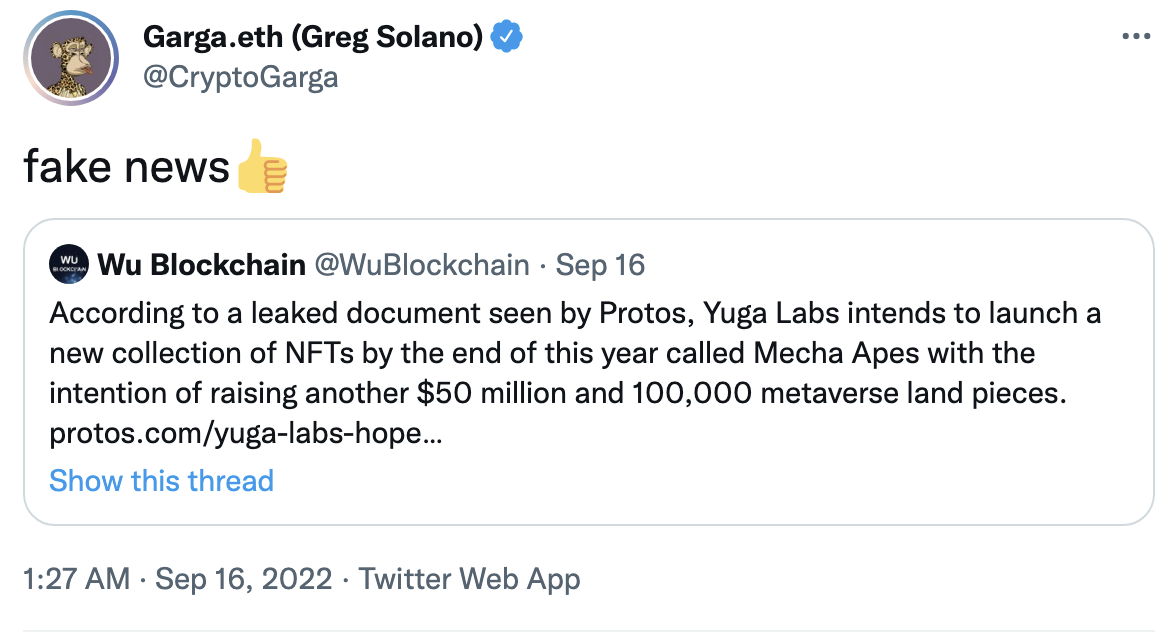Click the 1:27 AM timestamp

[x=76, y=578]
